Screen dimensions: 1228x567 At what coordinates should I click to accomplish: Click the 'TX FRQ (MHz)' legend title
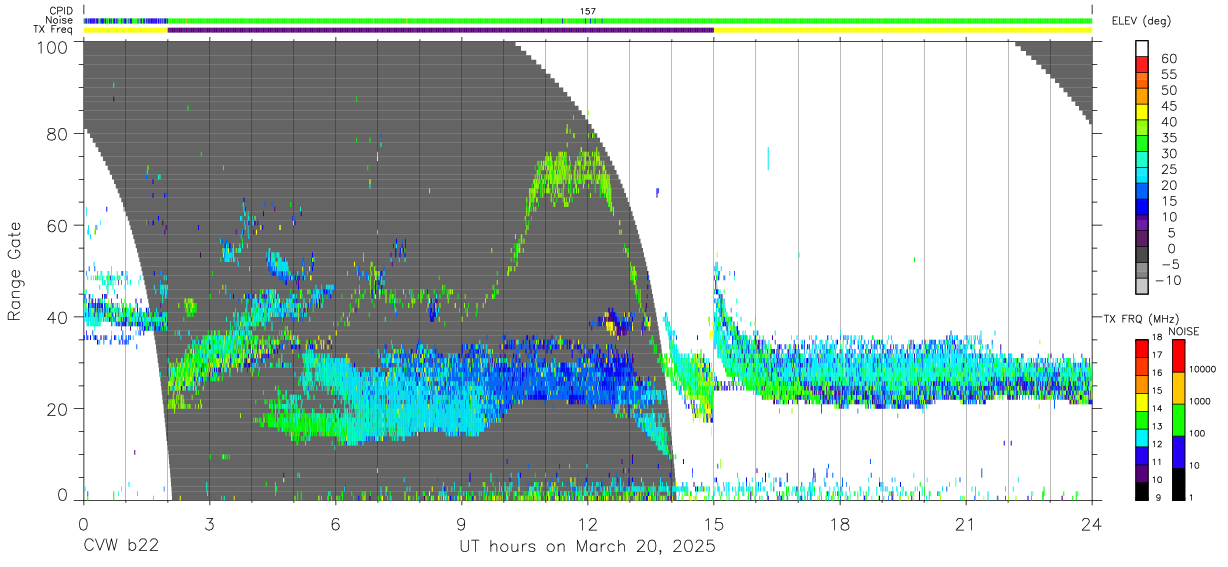1139,319
